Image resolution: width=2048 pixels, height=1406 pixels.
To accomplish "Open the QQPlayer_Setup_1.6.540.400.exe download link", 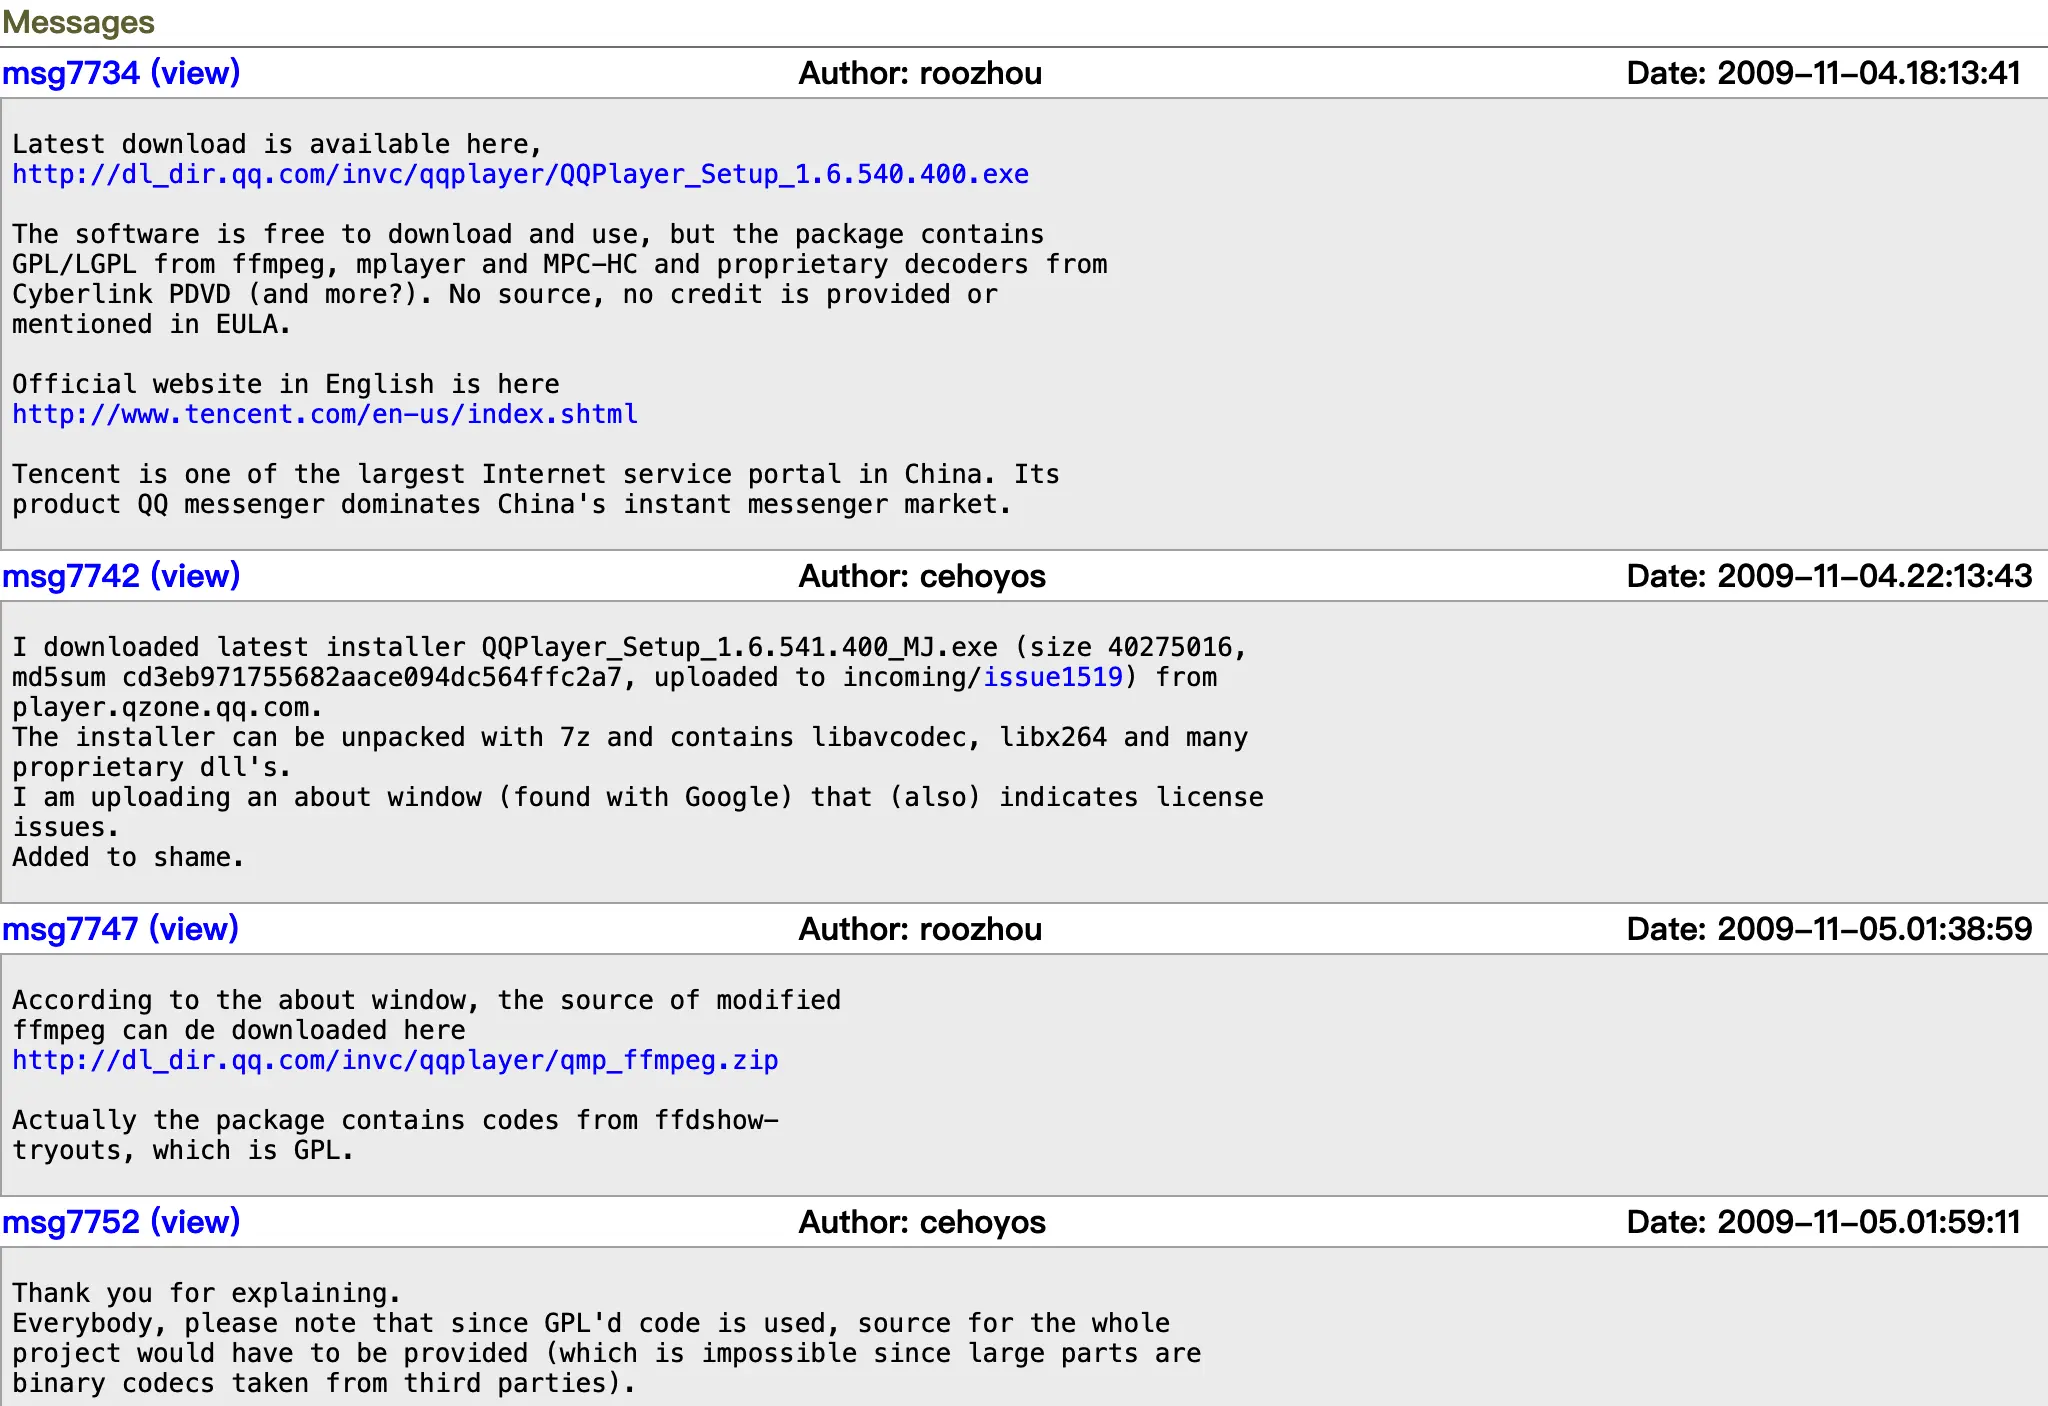I will click(x=520, y=174).
